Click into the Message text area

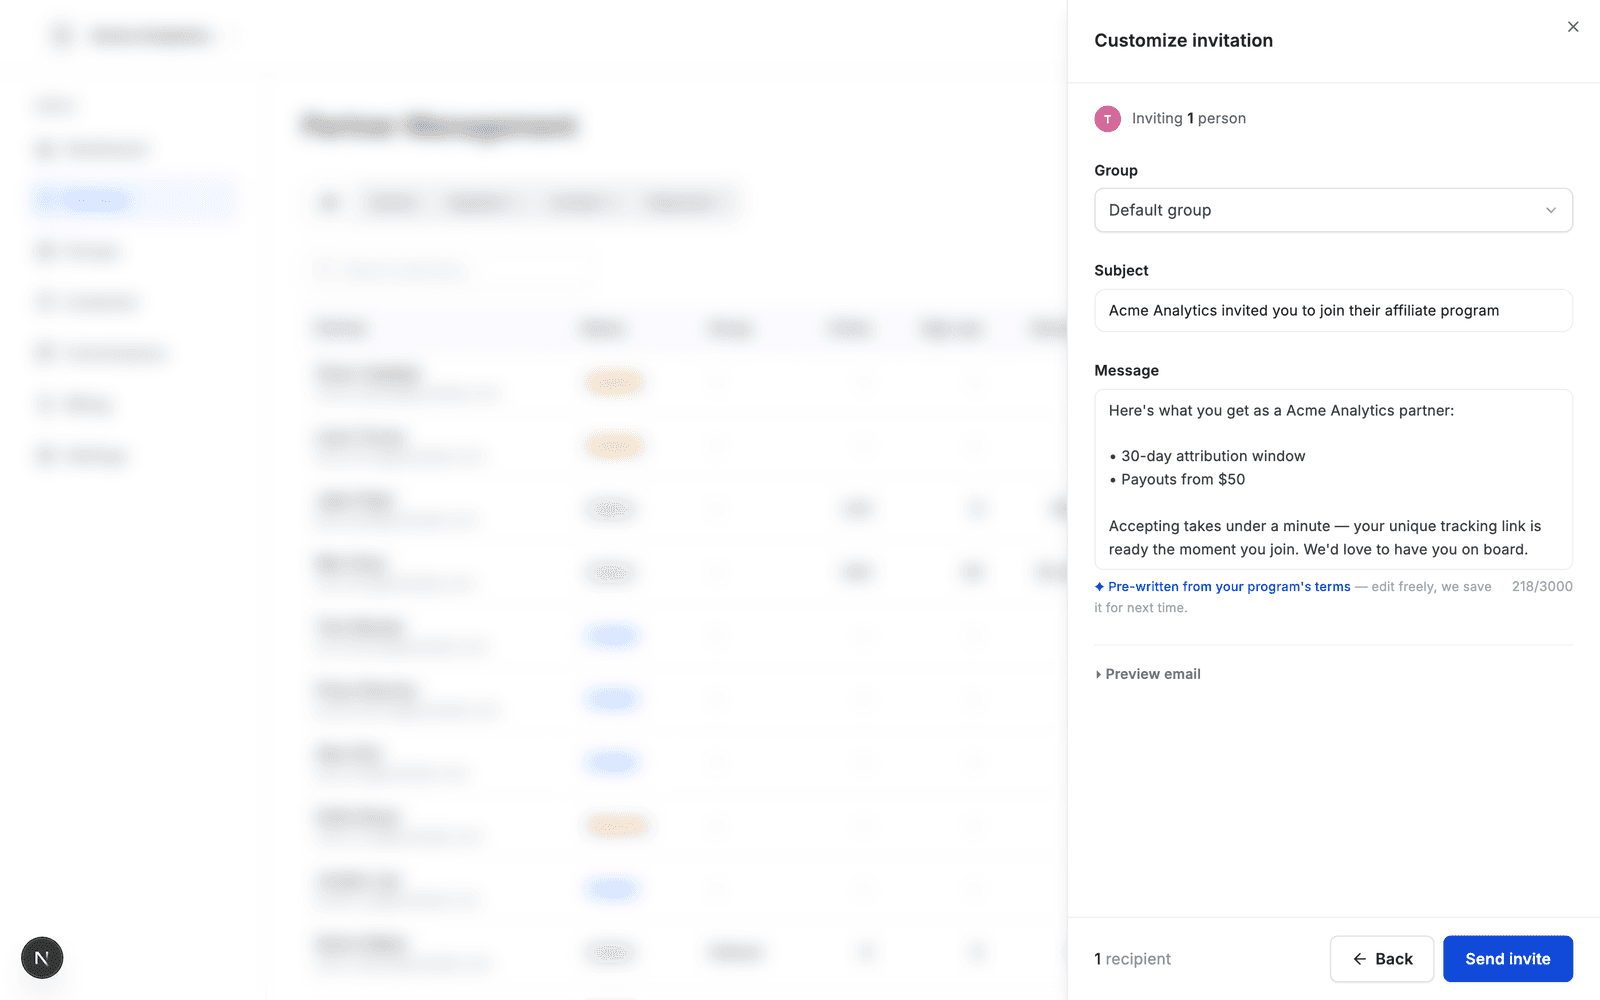click(x=1333, y=479)
